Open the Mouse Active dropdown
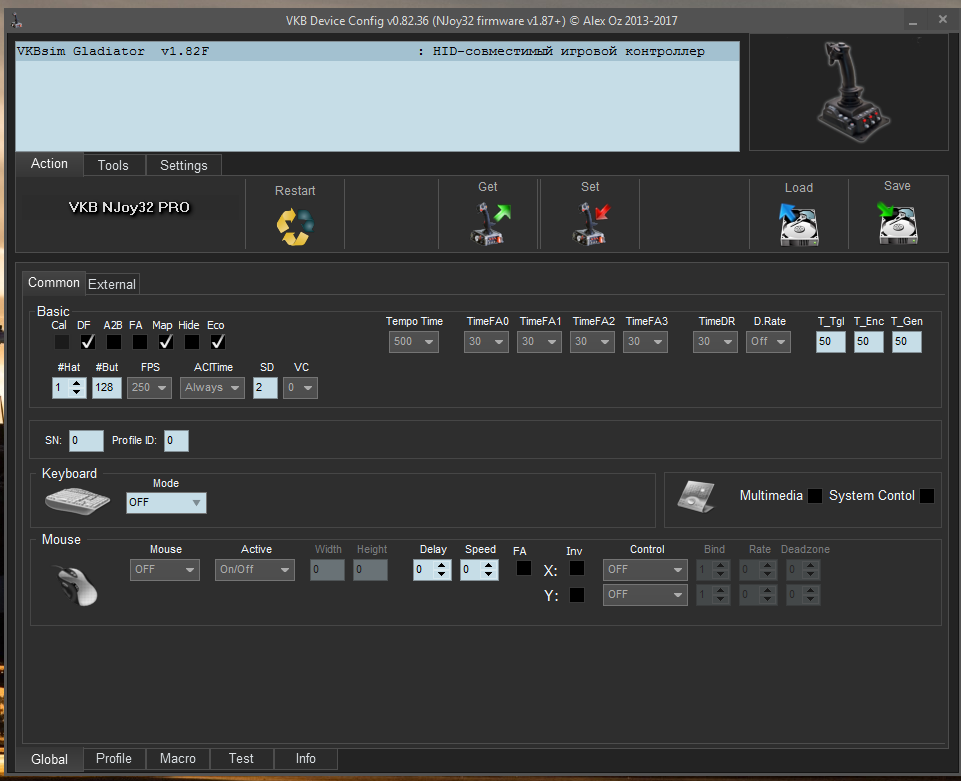 click(x=254, y=570)
